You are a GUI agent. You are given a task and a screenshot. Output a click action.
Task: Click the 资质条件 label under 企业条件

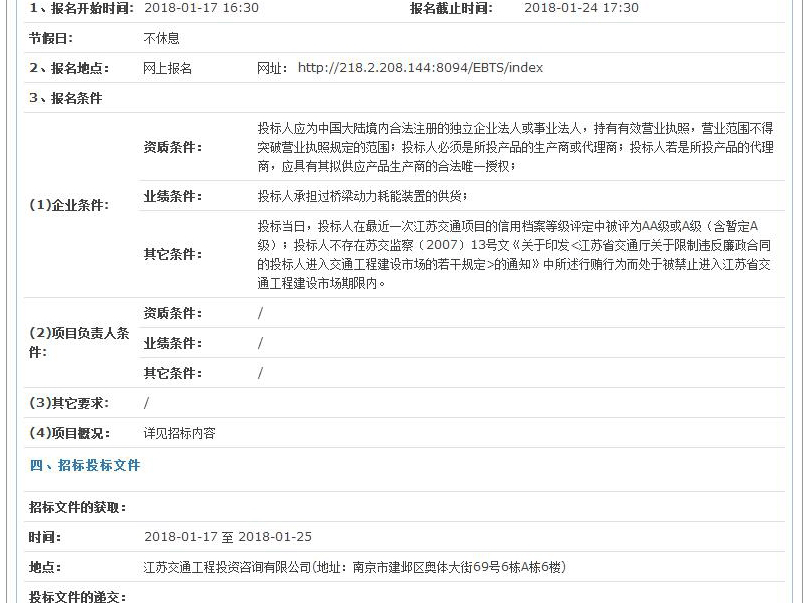click(x=173, y=147)
